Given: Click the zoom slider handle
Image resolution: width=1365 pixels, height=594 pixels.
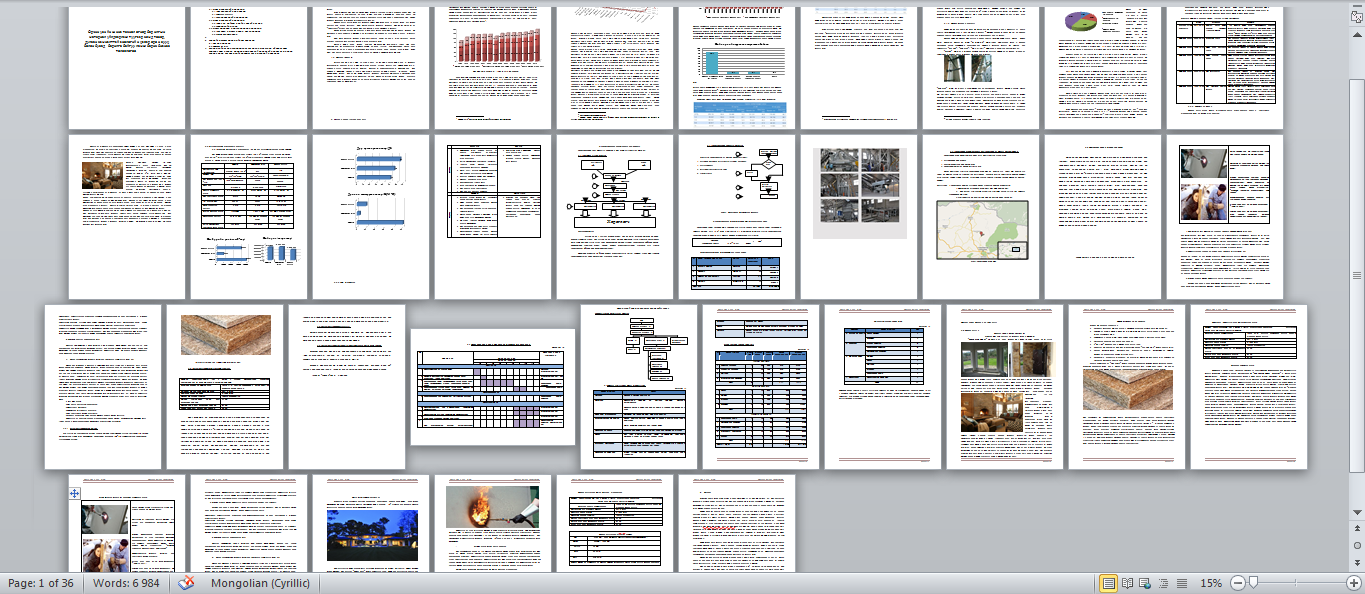Looking at the screenshot, I should [x=1253, y=583].
